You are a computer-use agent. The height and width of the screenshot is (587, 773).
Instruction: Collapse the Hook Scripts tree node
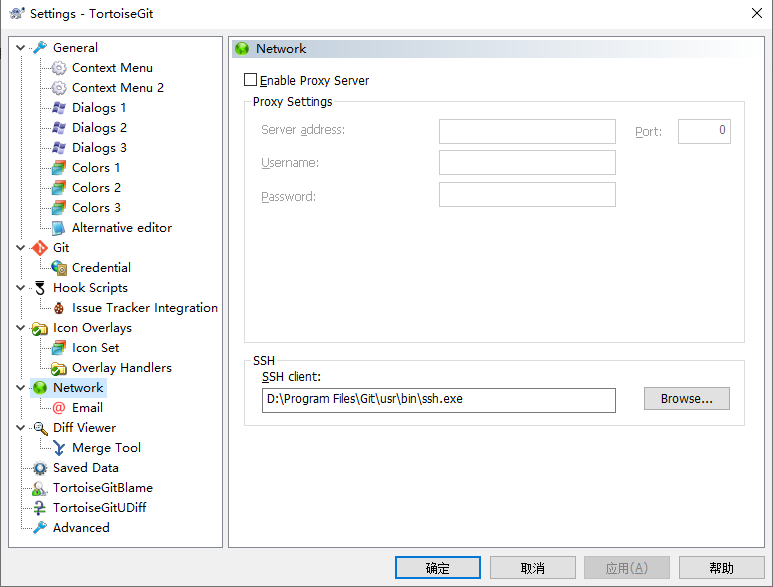click(21, 287)
